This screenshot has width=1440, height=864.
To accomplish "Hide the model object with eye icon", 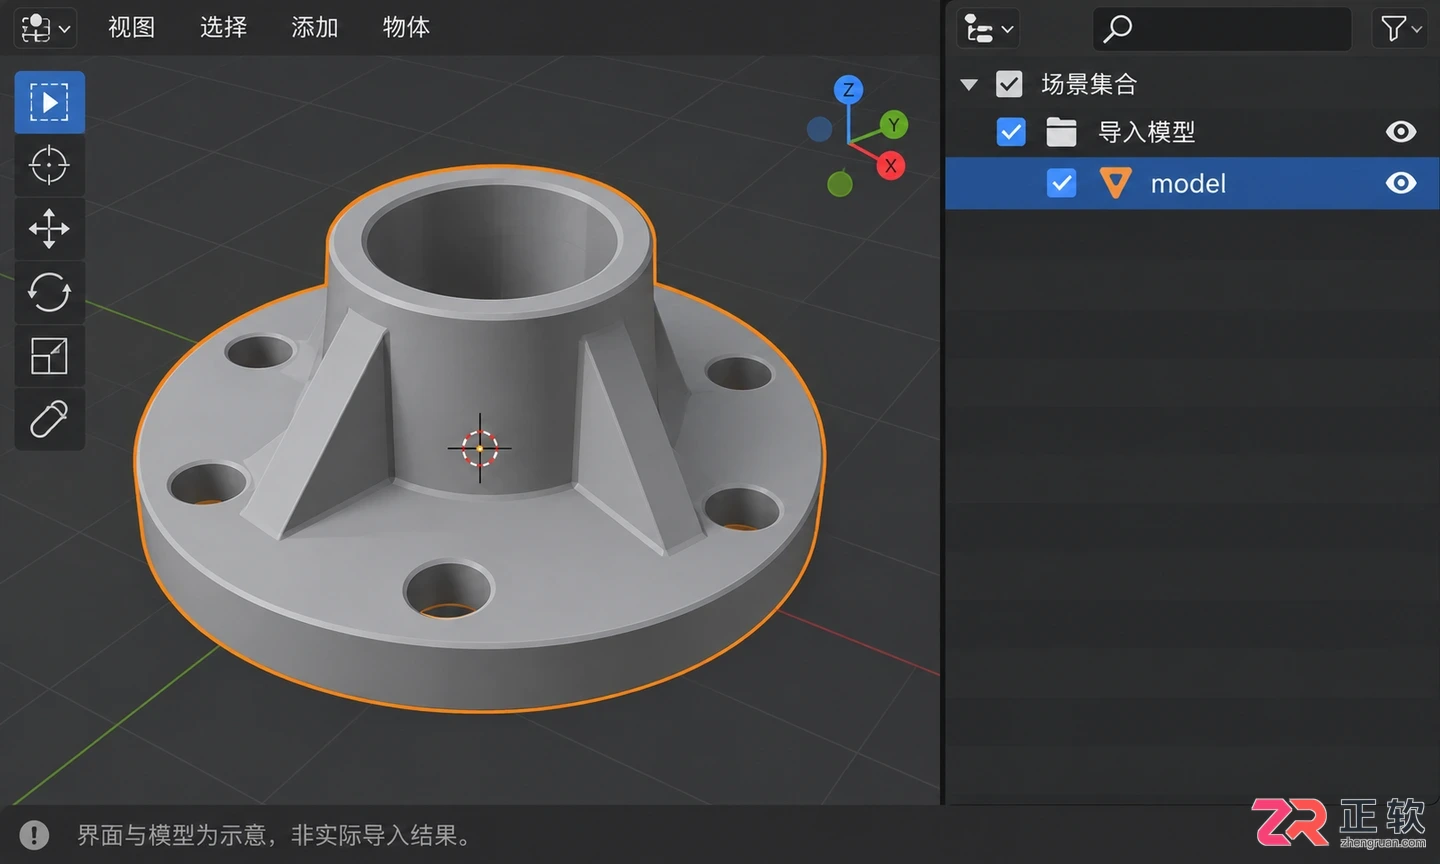I will click(1401, 183).
